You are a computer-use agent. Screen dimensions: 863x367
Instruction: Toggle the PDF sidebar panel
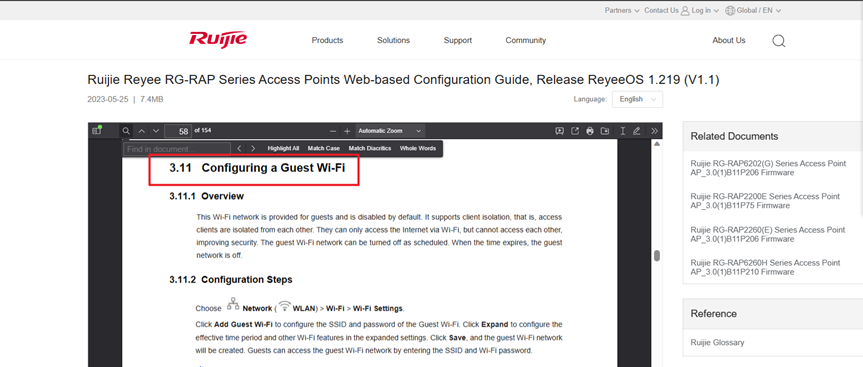97,131
